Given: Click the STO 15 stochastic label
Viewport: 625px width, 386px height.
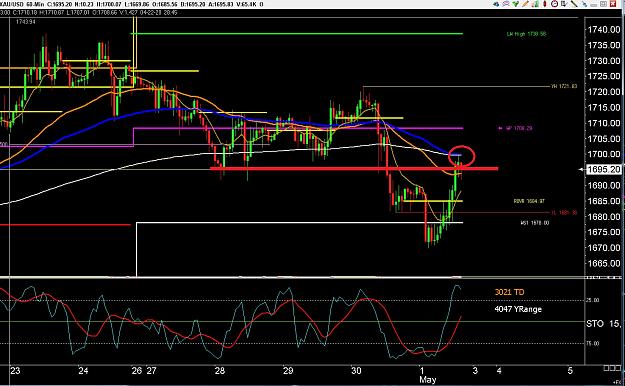Looking at the screenshot, I should 603,324.
